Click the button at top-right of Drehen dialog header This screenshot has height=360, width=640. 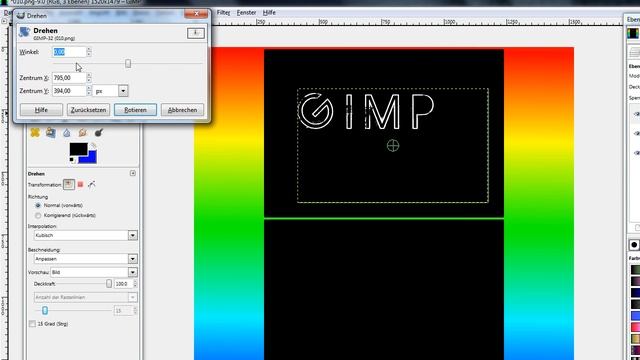196,33
